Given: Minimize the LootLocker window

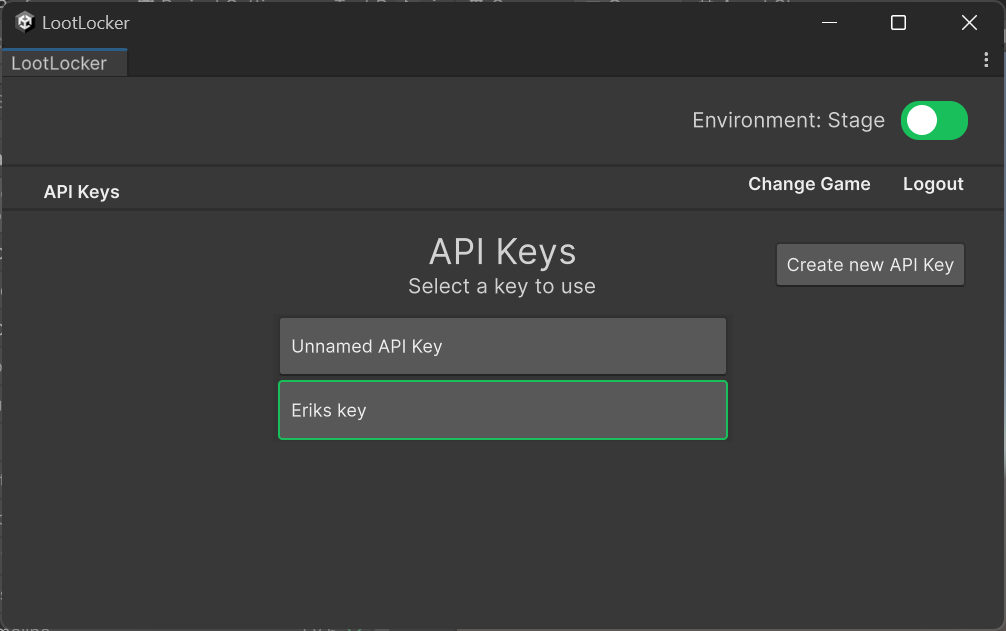Looking at the screenshot, I should point(828,23).
